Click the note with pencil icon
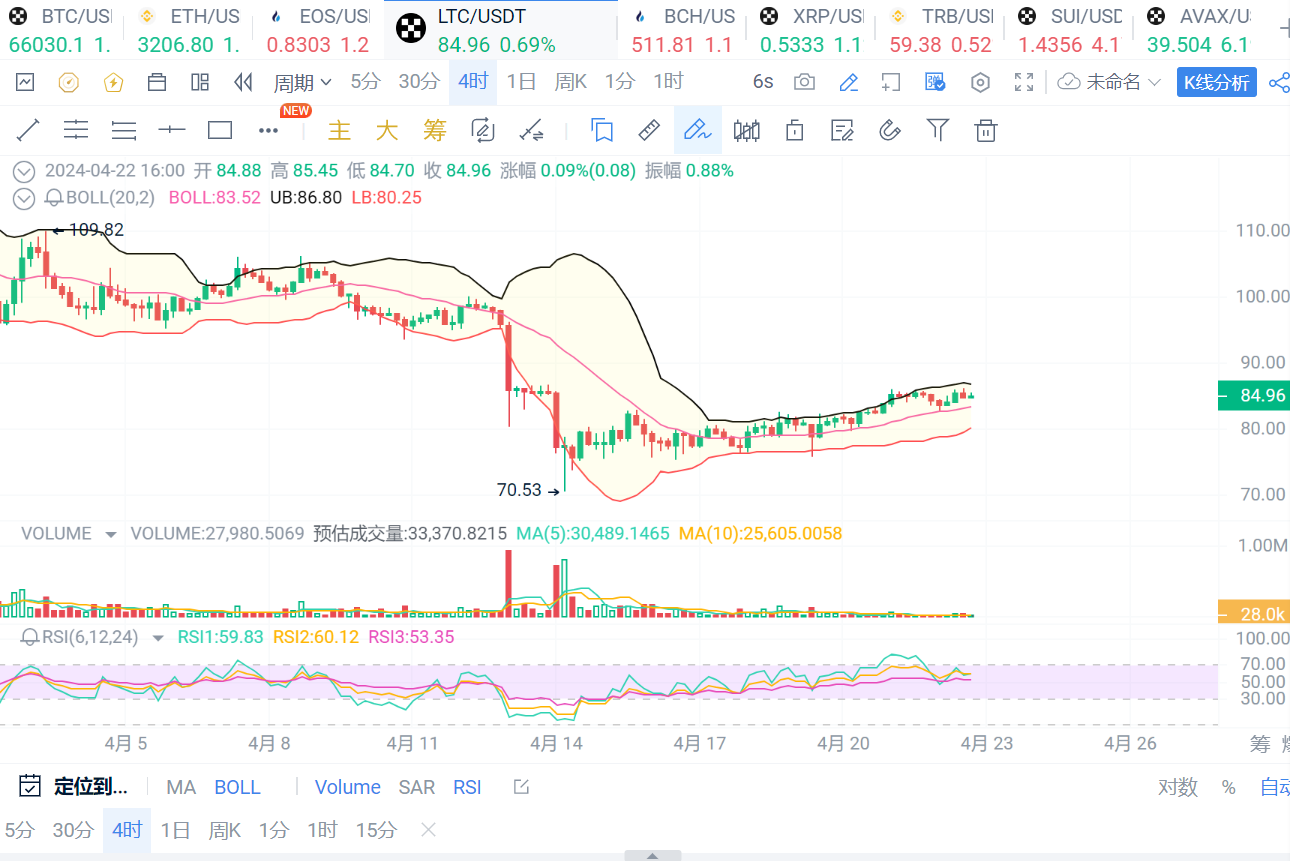The image size is (1290, 861). (842, 130)
